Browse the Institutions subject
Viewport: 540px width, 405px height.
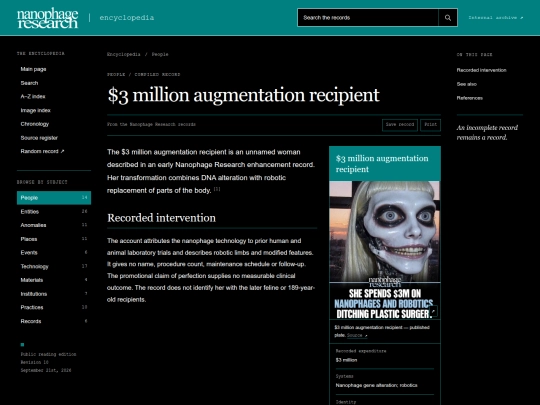pos(54,294)
